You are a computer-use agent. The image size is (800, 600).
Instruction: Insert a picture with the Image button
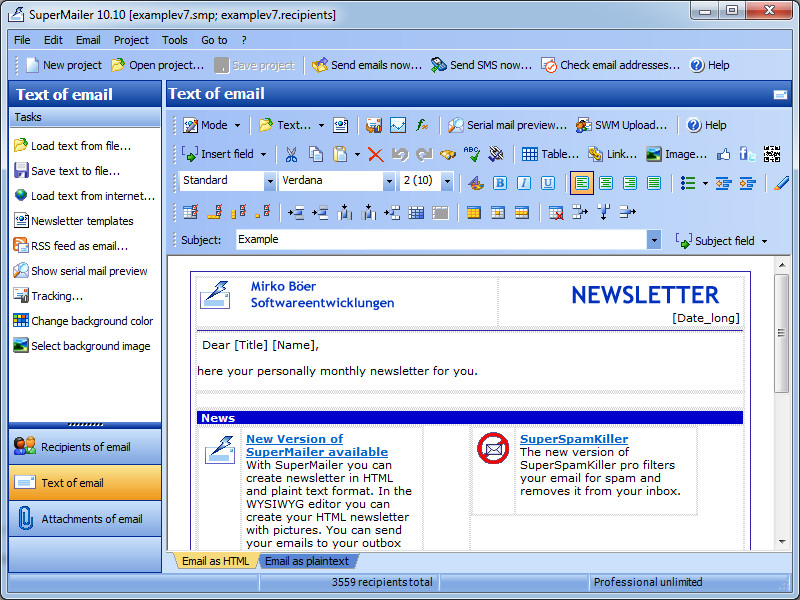[x=677, y=154]
